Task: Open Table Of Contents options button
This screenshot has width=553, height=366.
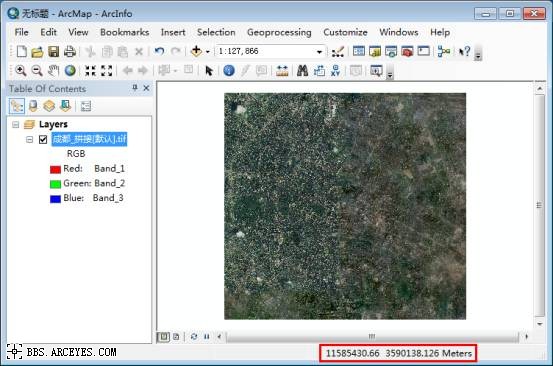Action: pyautogui.click(x=86, y=106)
